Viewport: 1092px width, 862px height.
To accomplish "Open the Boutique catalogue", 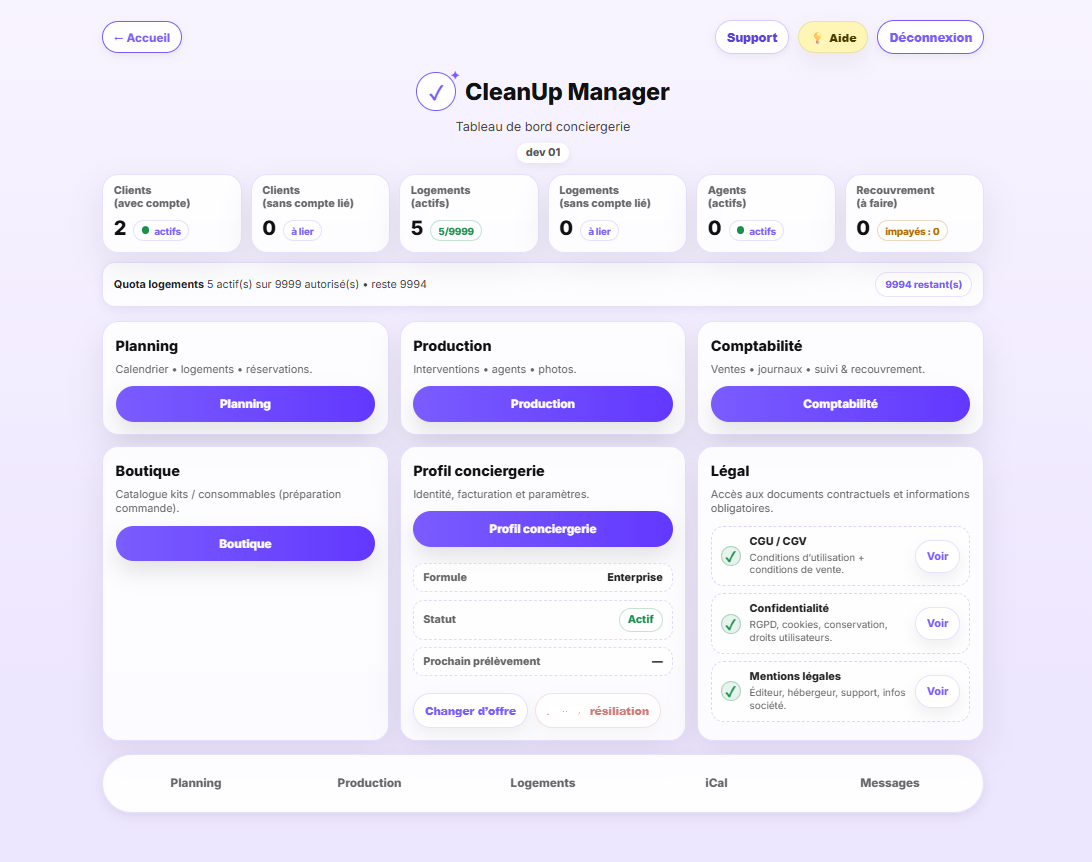I will tap(245, 543).
